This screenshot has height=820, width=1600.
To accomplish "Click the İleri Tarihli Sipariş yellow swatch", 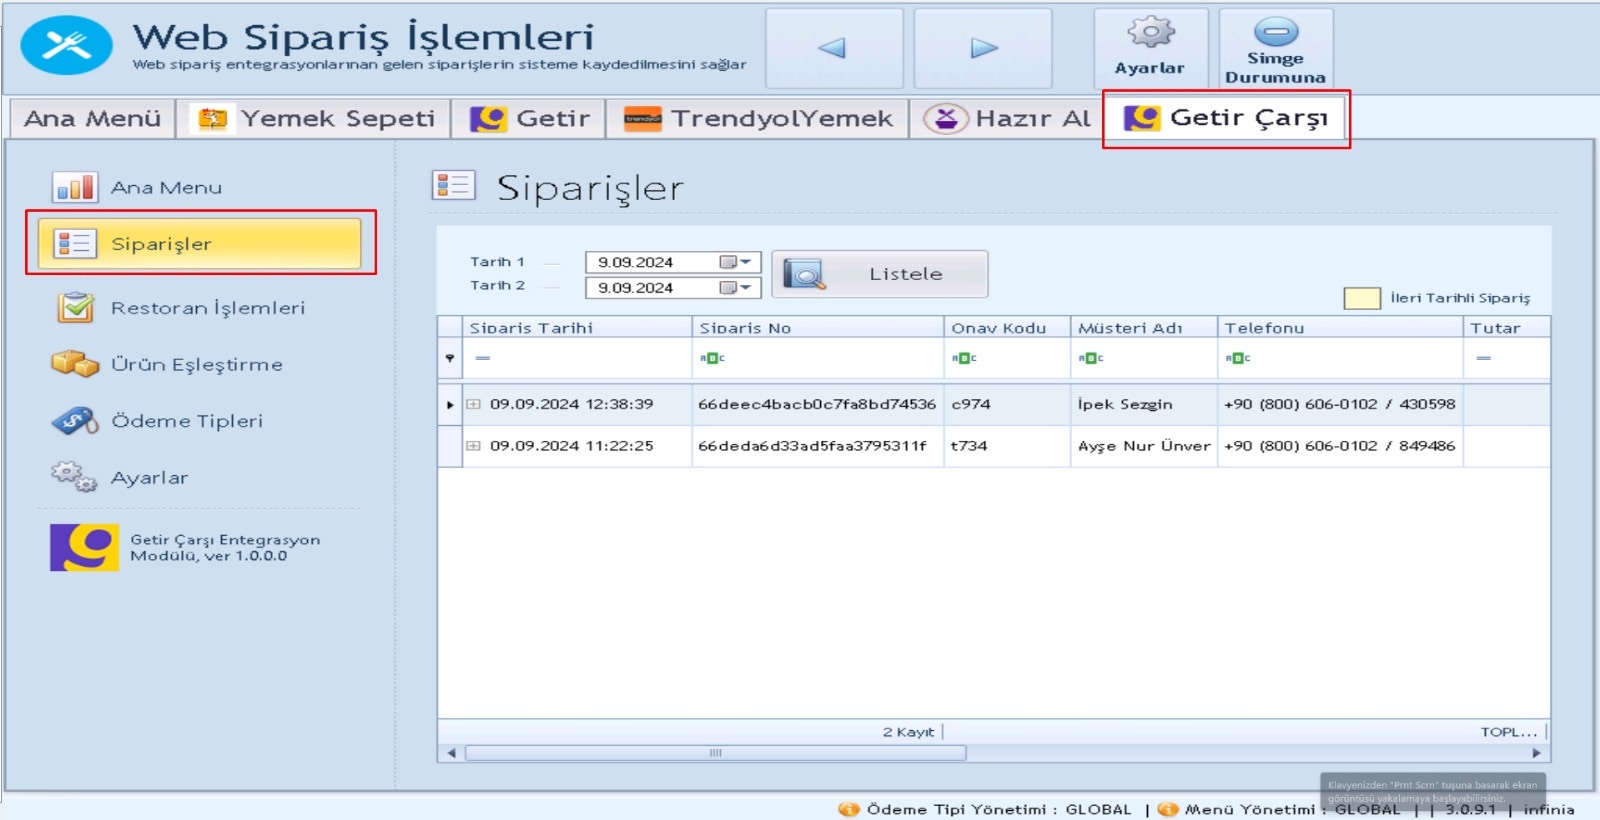I will tap(1362, 298).
